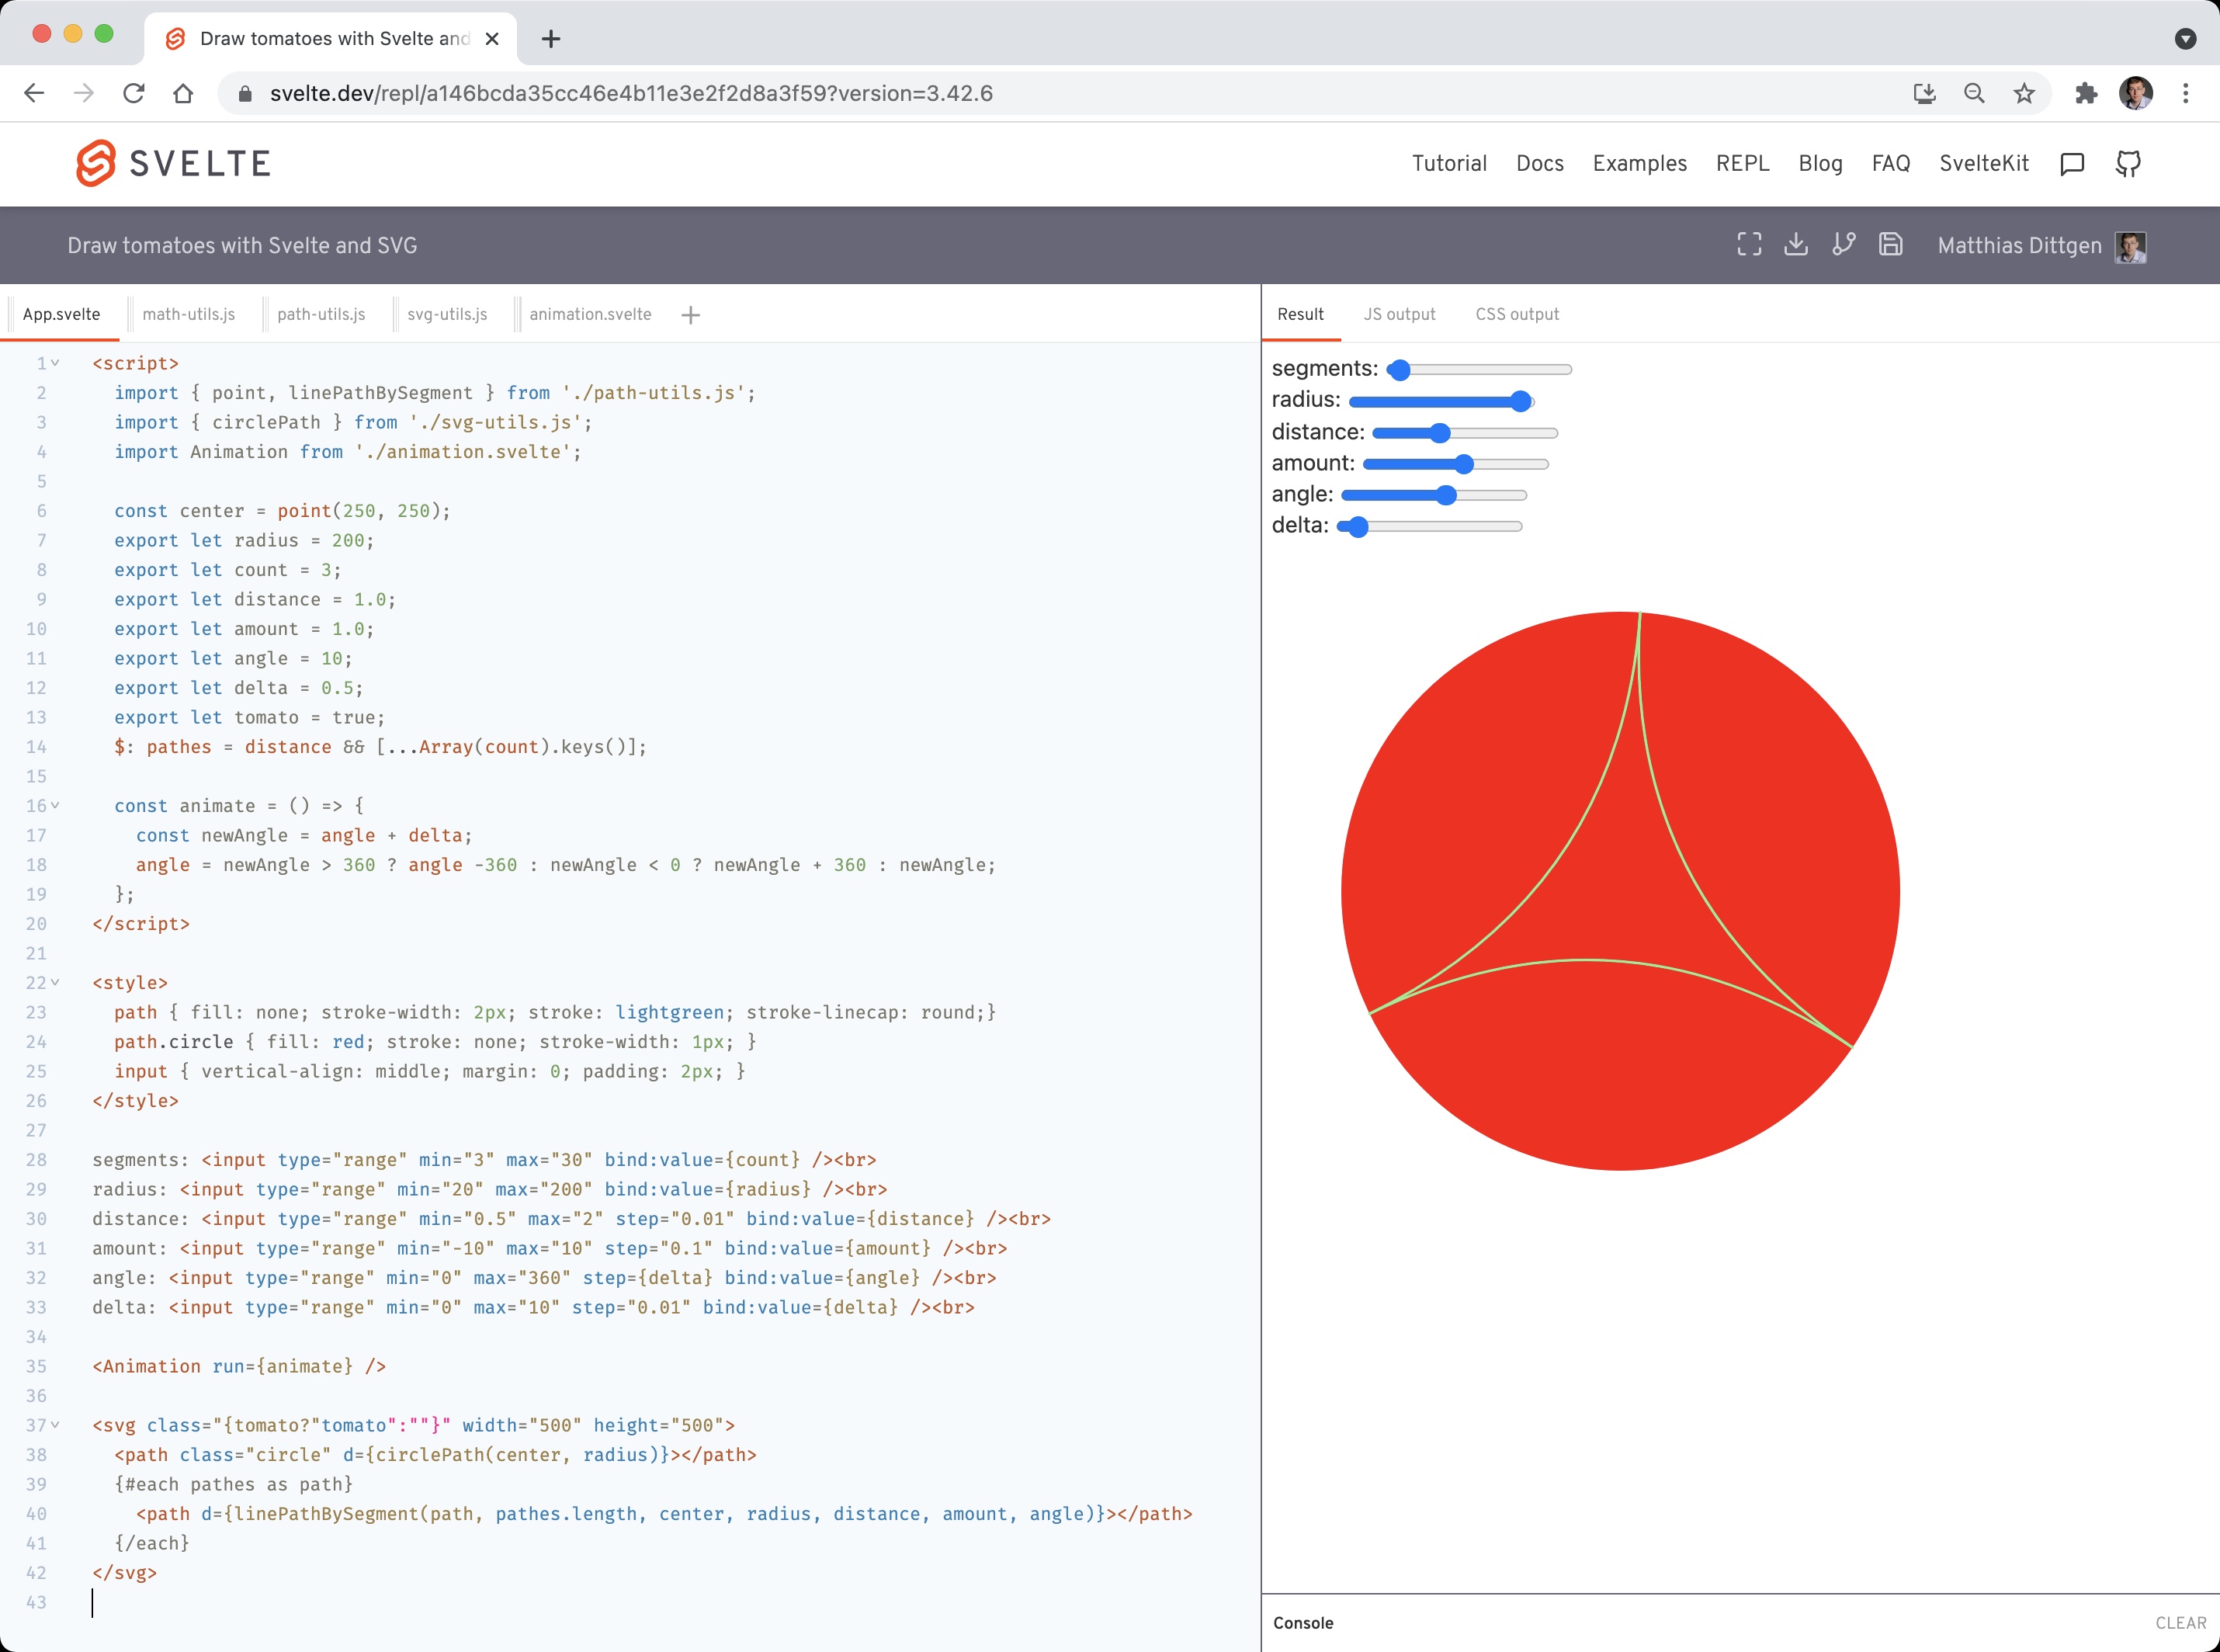The height and width of the screenshot is (1652, 2220).
Task: Open the Blog link
Action: pyautogui.click(x=1820, y=163)
